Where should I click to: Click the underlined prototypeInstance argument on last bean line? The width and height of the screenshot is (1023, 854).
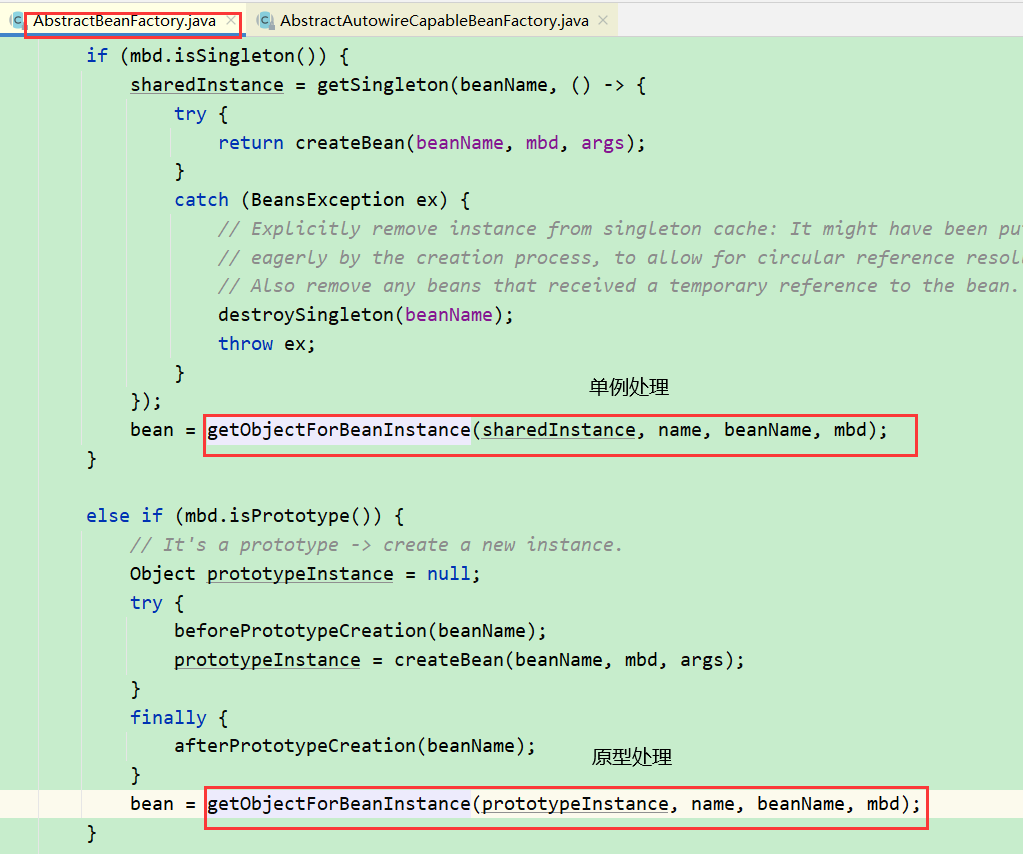[575, 804]
